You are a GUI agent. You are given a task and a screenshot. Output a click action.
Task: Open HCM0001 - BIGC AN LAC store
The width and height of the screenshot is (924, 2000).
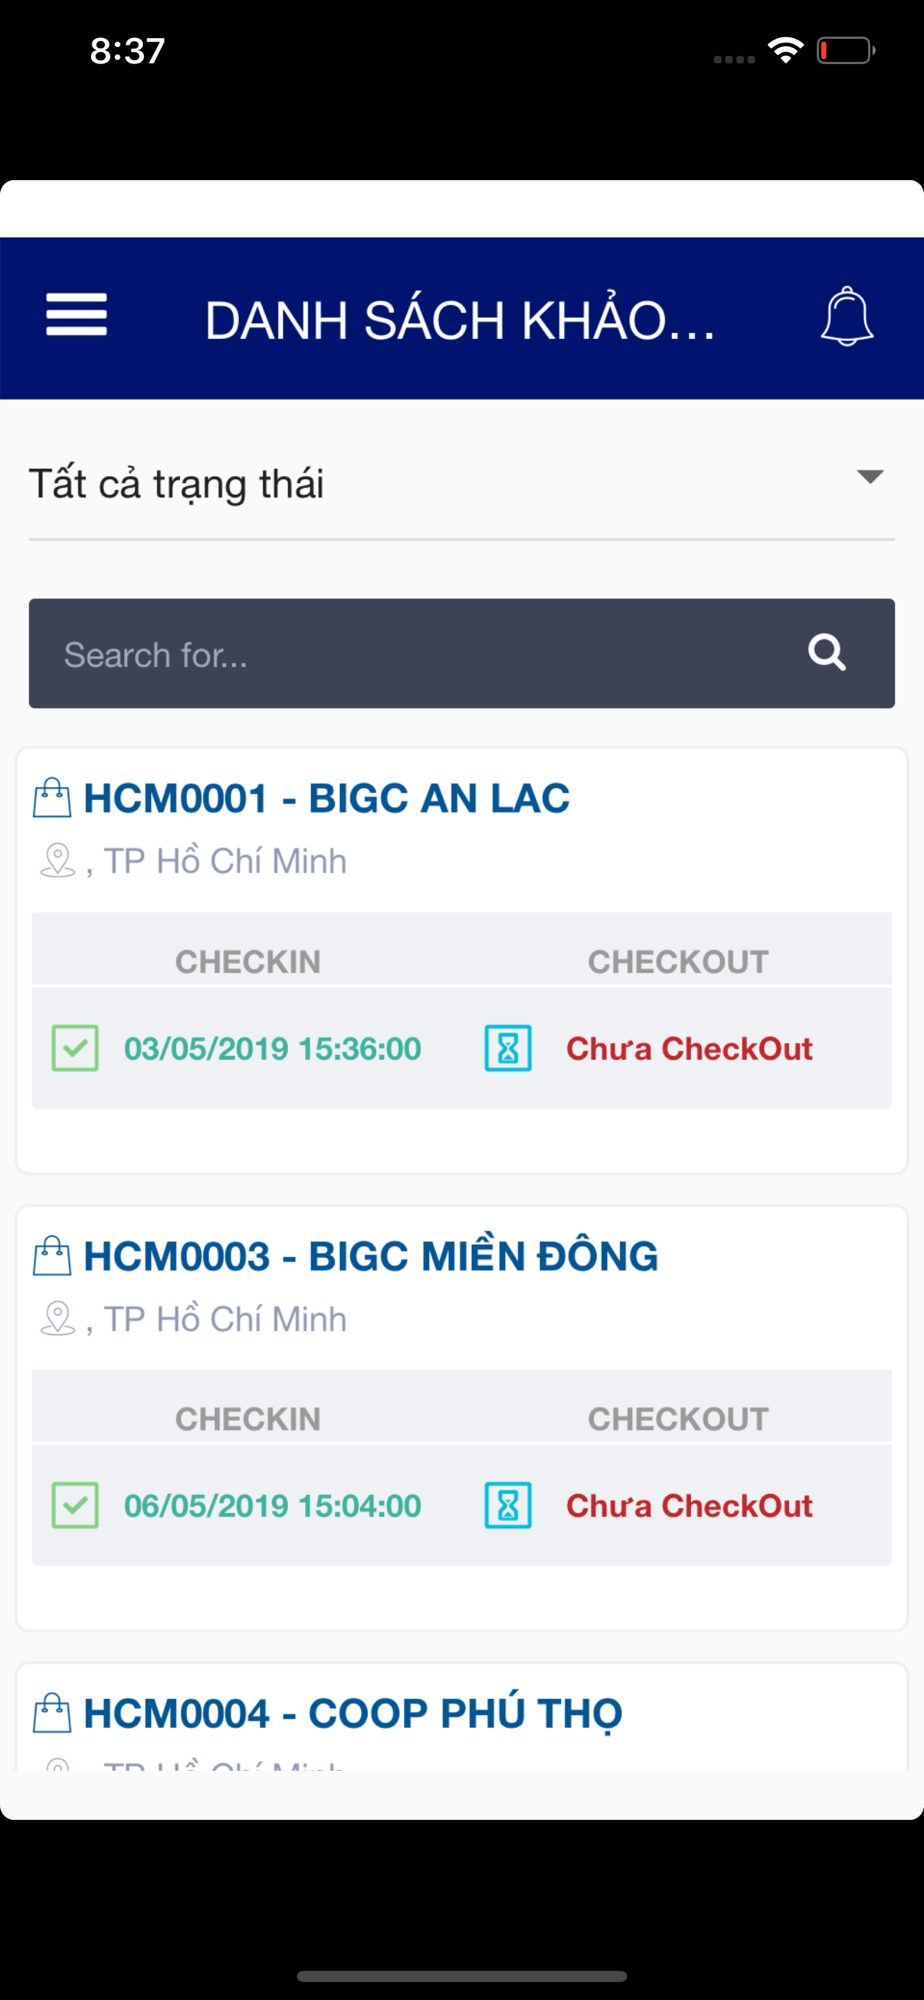coord(327,798)
